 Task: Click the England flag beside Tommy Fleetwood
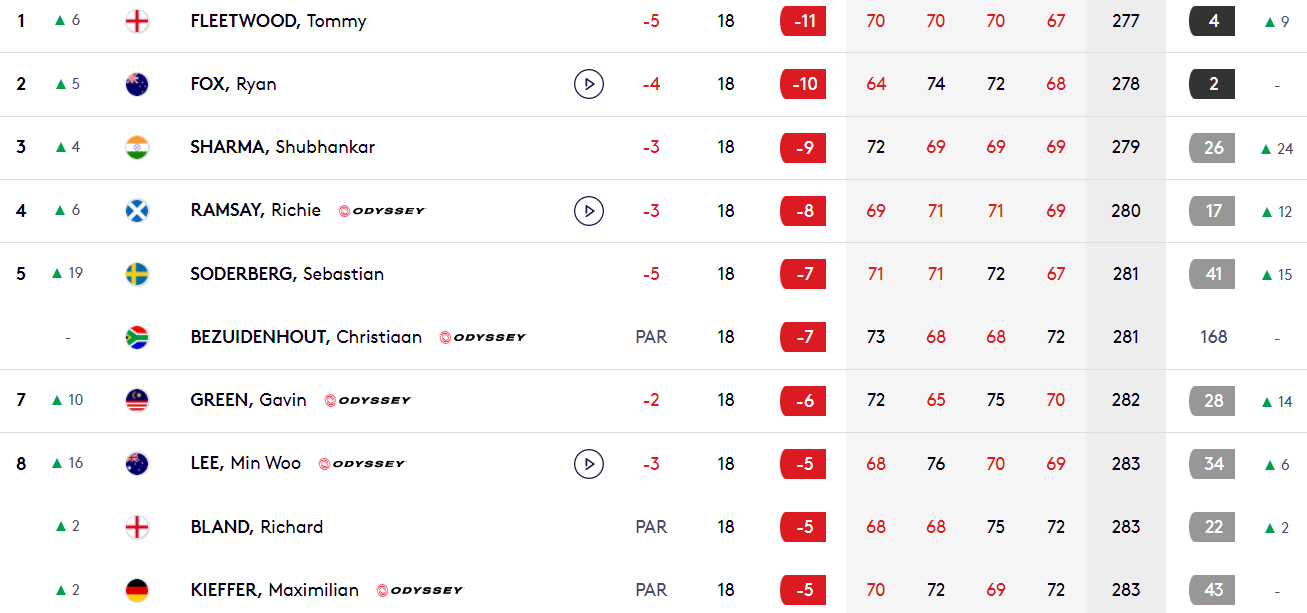(x=137, y=21)
